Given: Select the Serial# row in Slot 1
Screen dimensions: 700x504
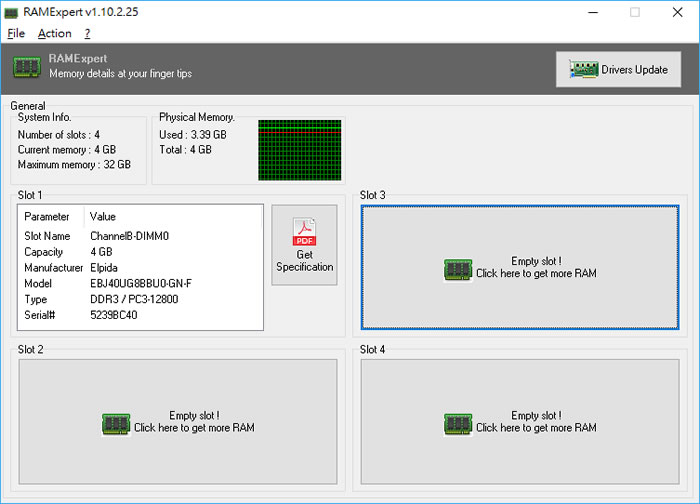Looking at the screenshot, I should coord(140,315).
